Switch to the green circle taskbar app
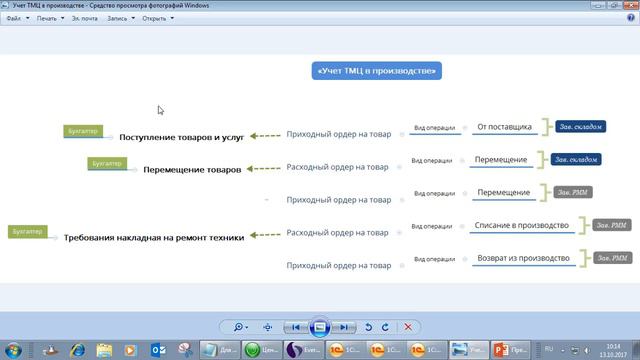The width and height of the screenshot is (640, 360). coord(262,350)
